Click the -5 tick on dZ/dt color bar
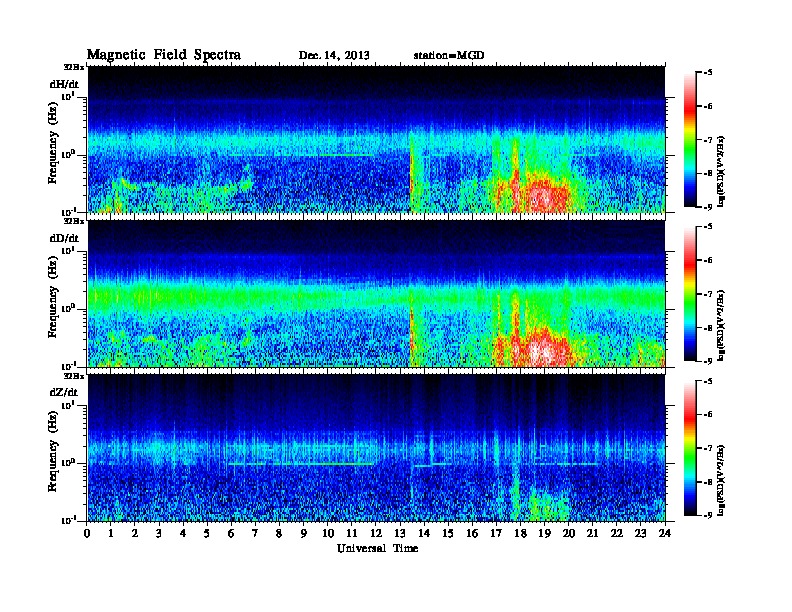 click(x=708, y=381)
